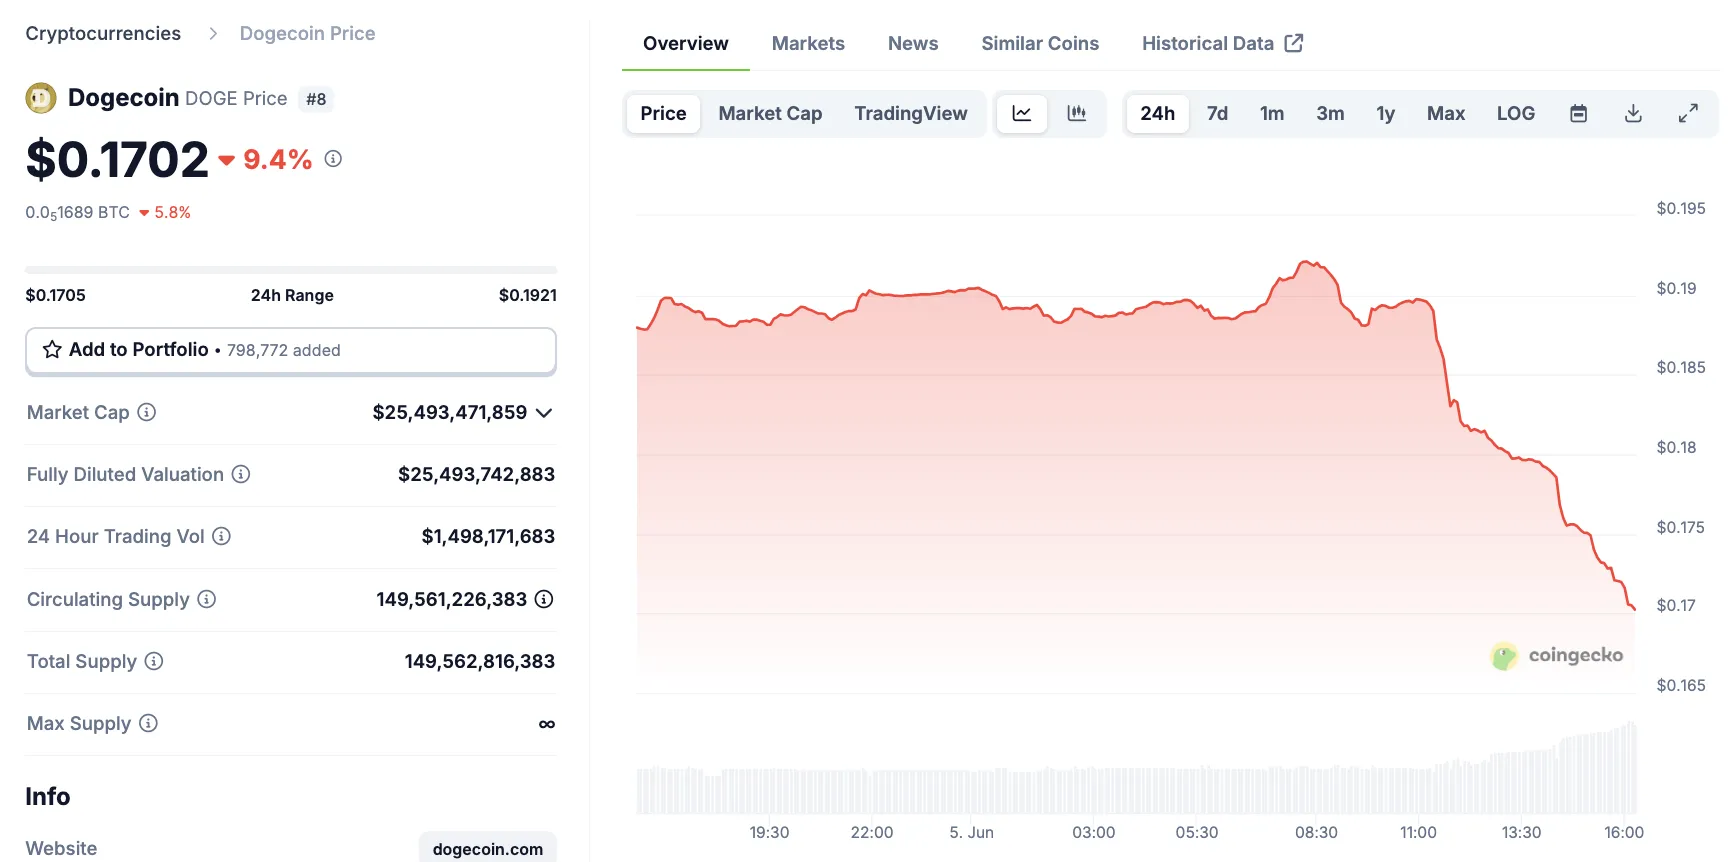Viewport: 1735px width, 862px height.
Task: Select the line chart icon
Action: 1021,113
